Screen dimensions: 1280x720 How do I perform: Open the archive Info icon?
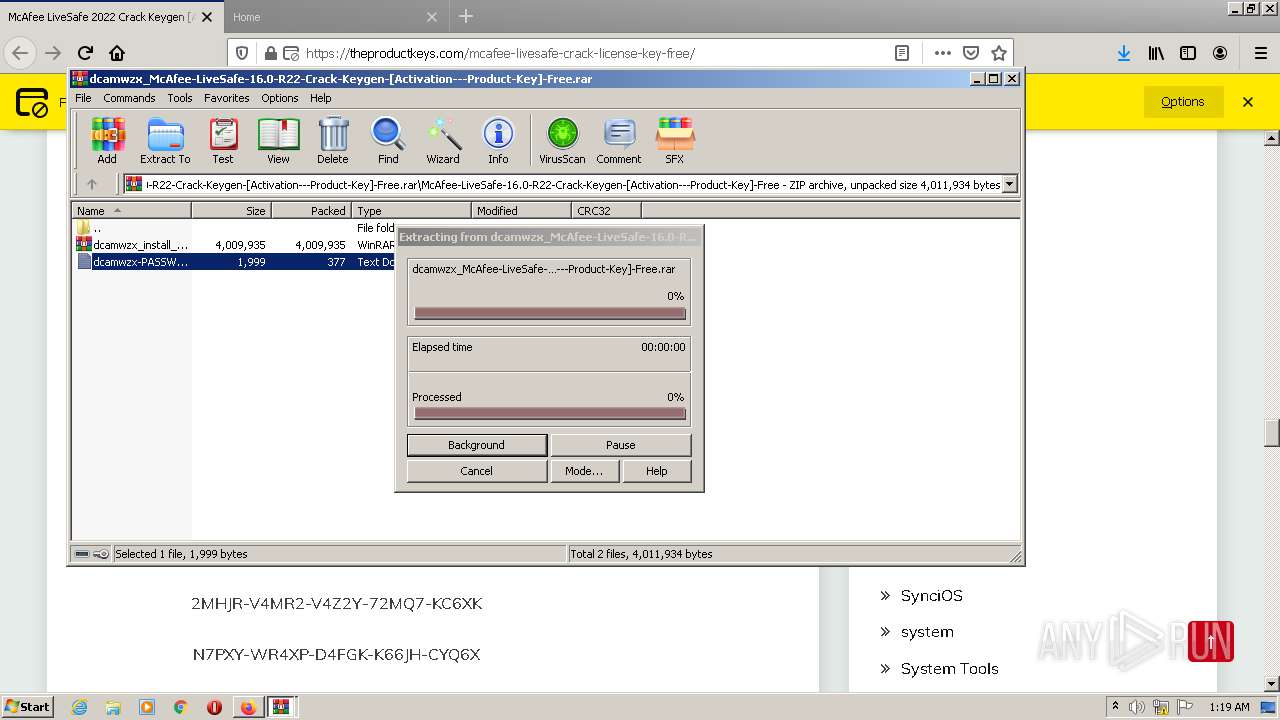498,140
